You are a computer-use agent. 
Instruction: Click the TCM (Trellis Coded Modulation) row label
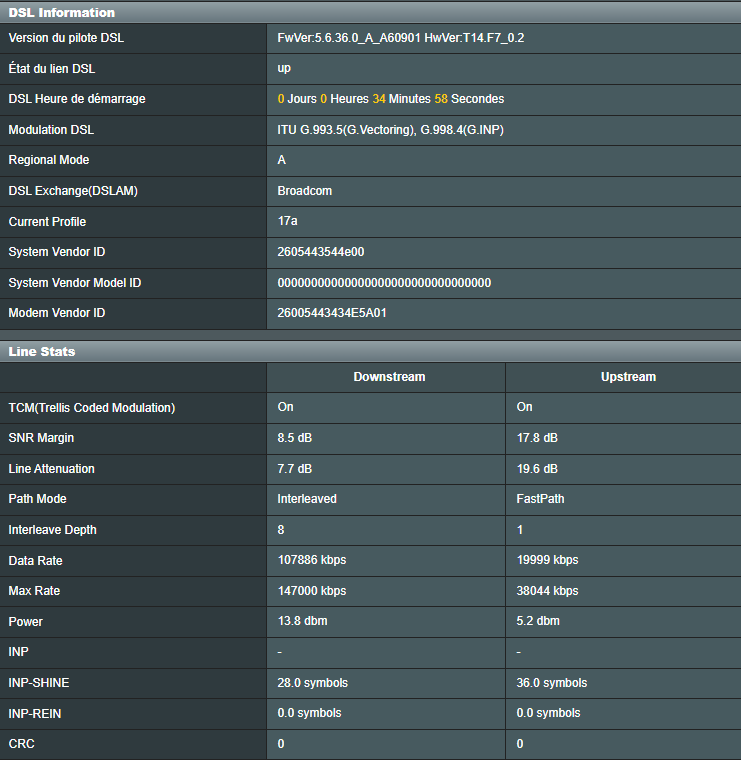click(92, 408)
